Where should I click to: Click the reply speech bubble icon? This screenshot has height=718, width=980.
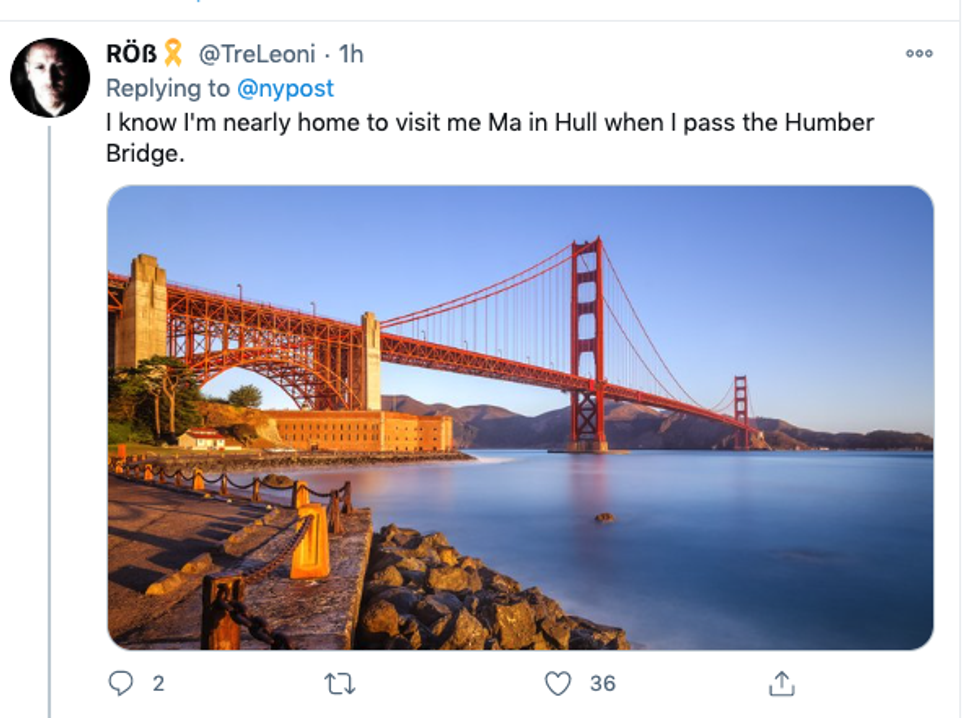121,683
